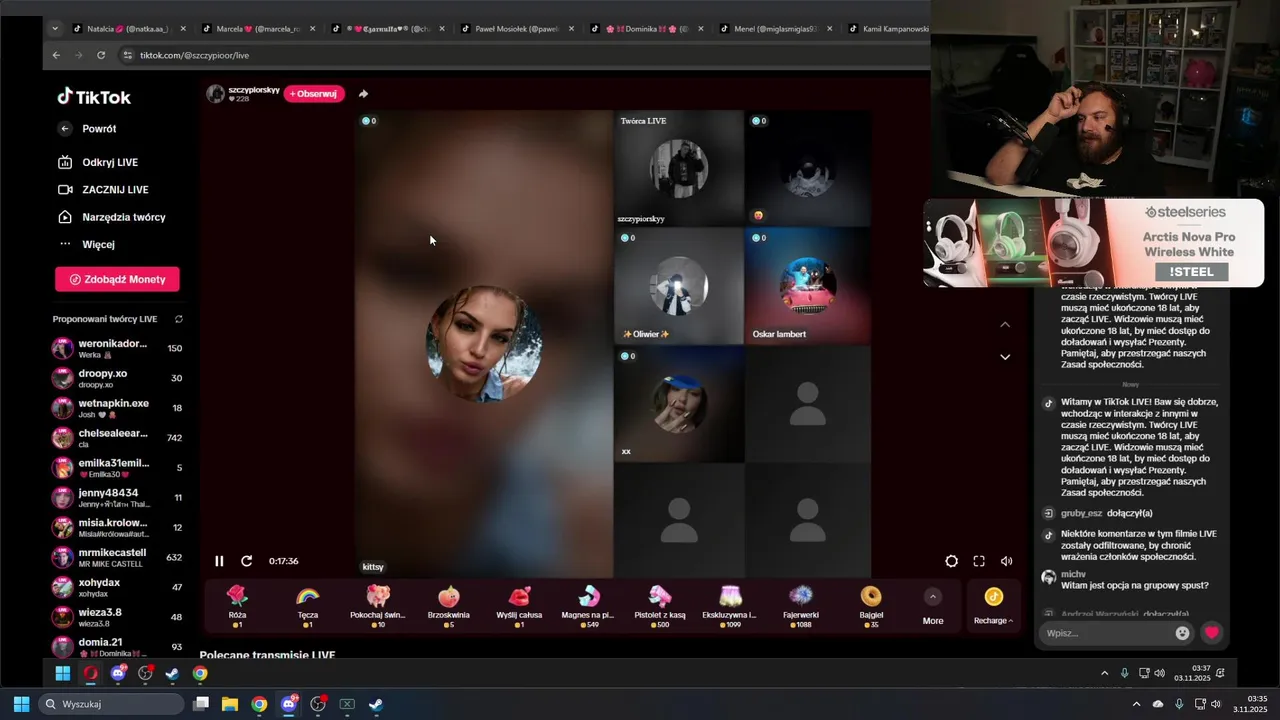The width and height of the screenshot is (1280, 720).
Task: Open the Oskar lambert guest tile
Action: click(807, 286)
